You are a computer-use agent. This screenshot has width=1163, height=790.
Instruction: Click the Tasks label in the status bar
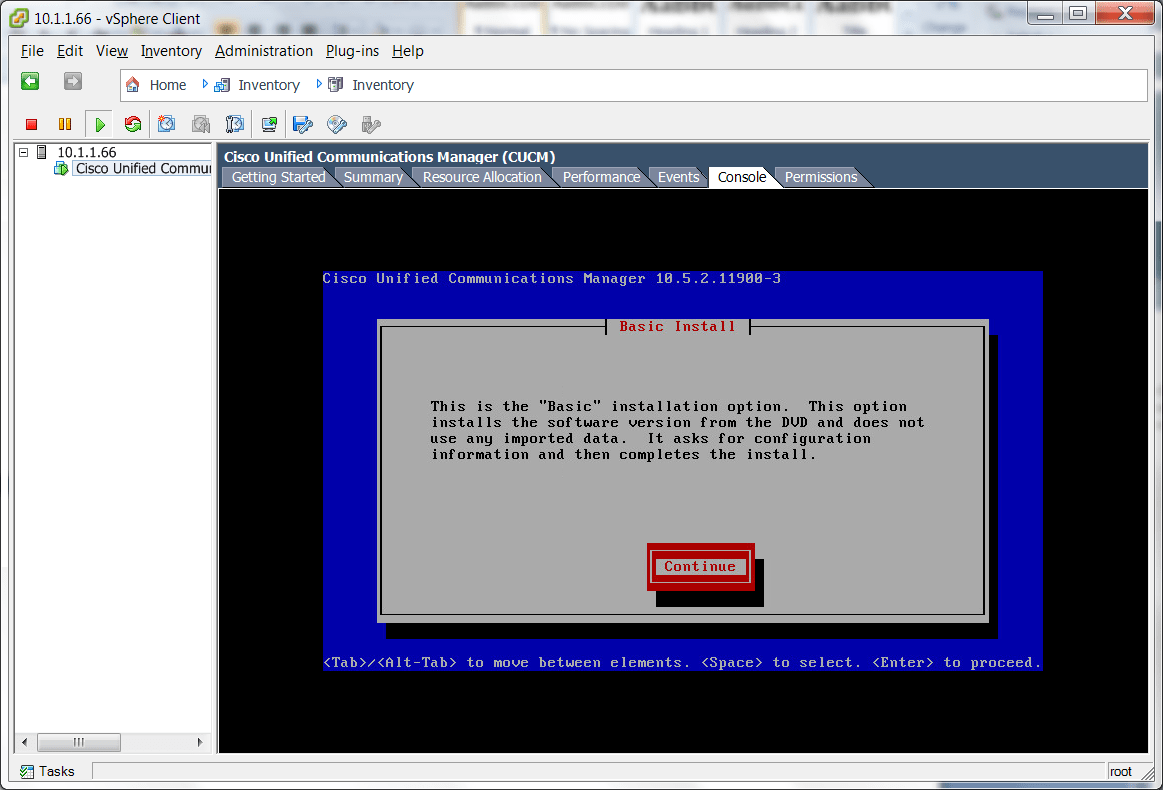(56, 771)
